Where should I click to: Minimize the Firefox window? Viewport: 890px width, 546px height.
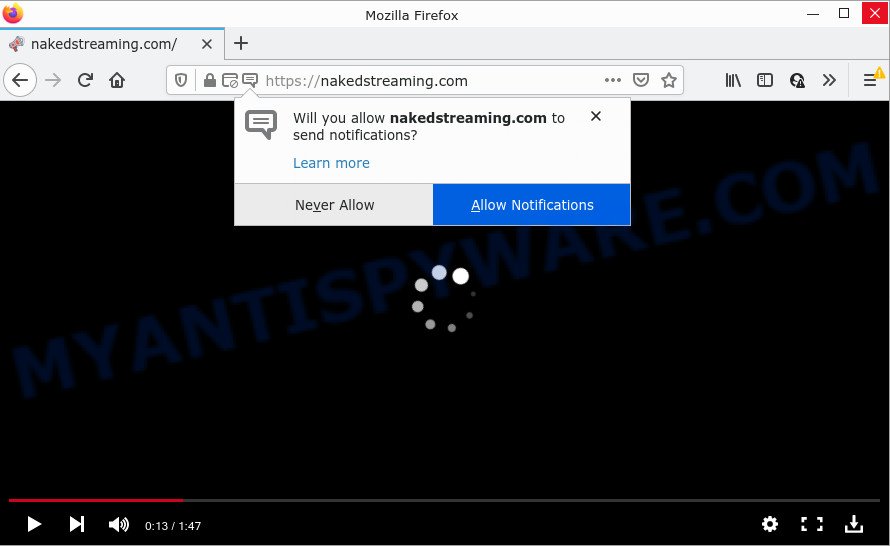(x=813, y=14)
